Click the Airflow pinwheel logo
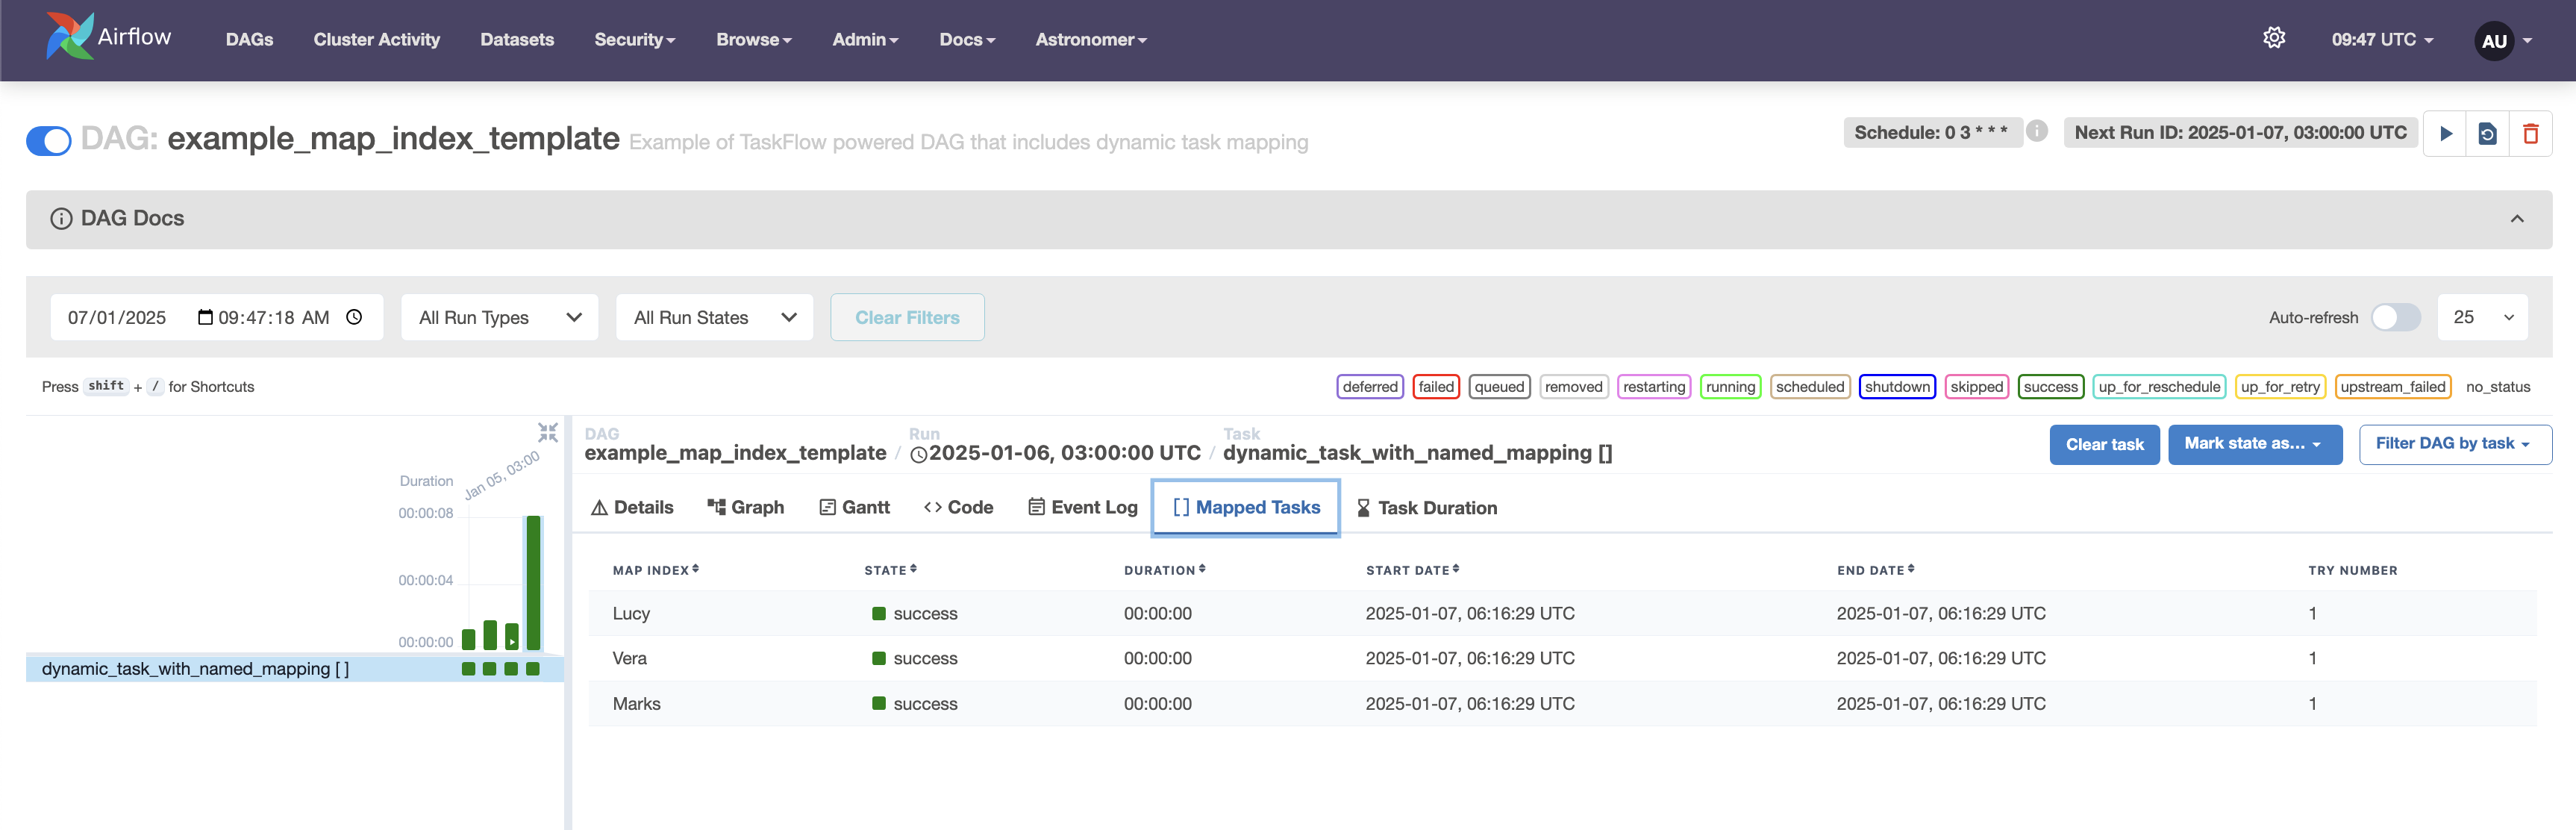 (x=69, y=36)
